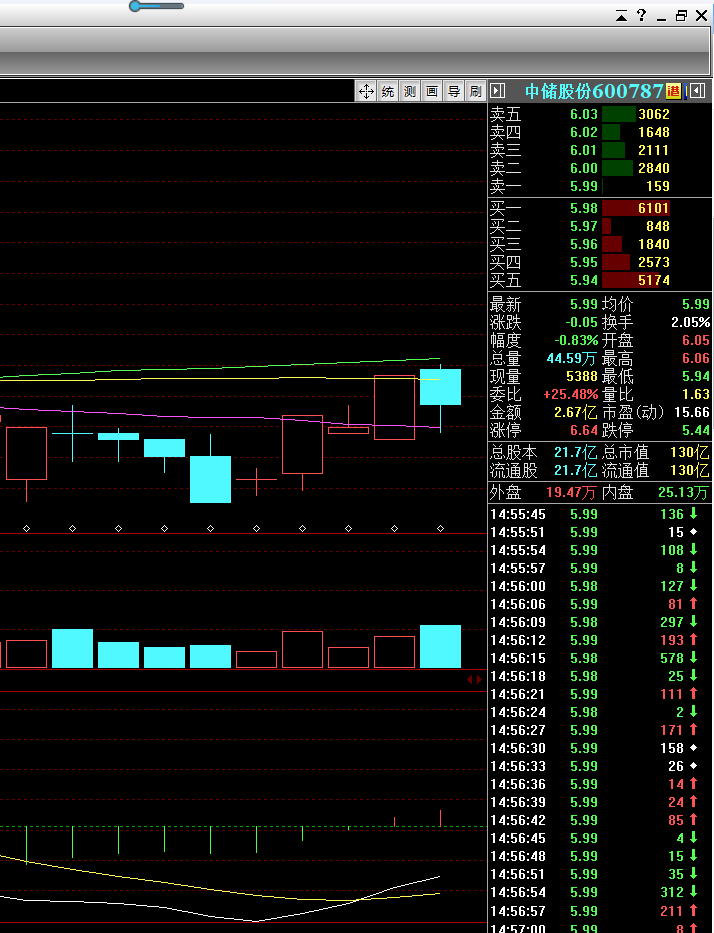Click the 刷 refresh tool
This screenshot has width=714, height=933.
475,91
